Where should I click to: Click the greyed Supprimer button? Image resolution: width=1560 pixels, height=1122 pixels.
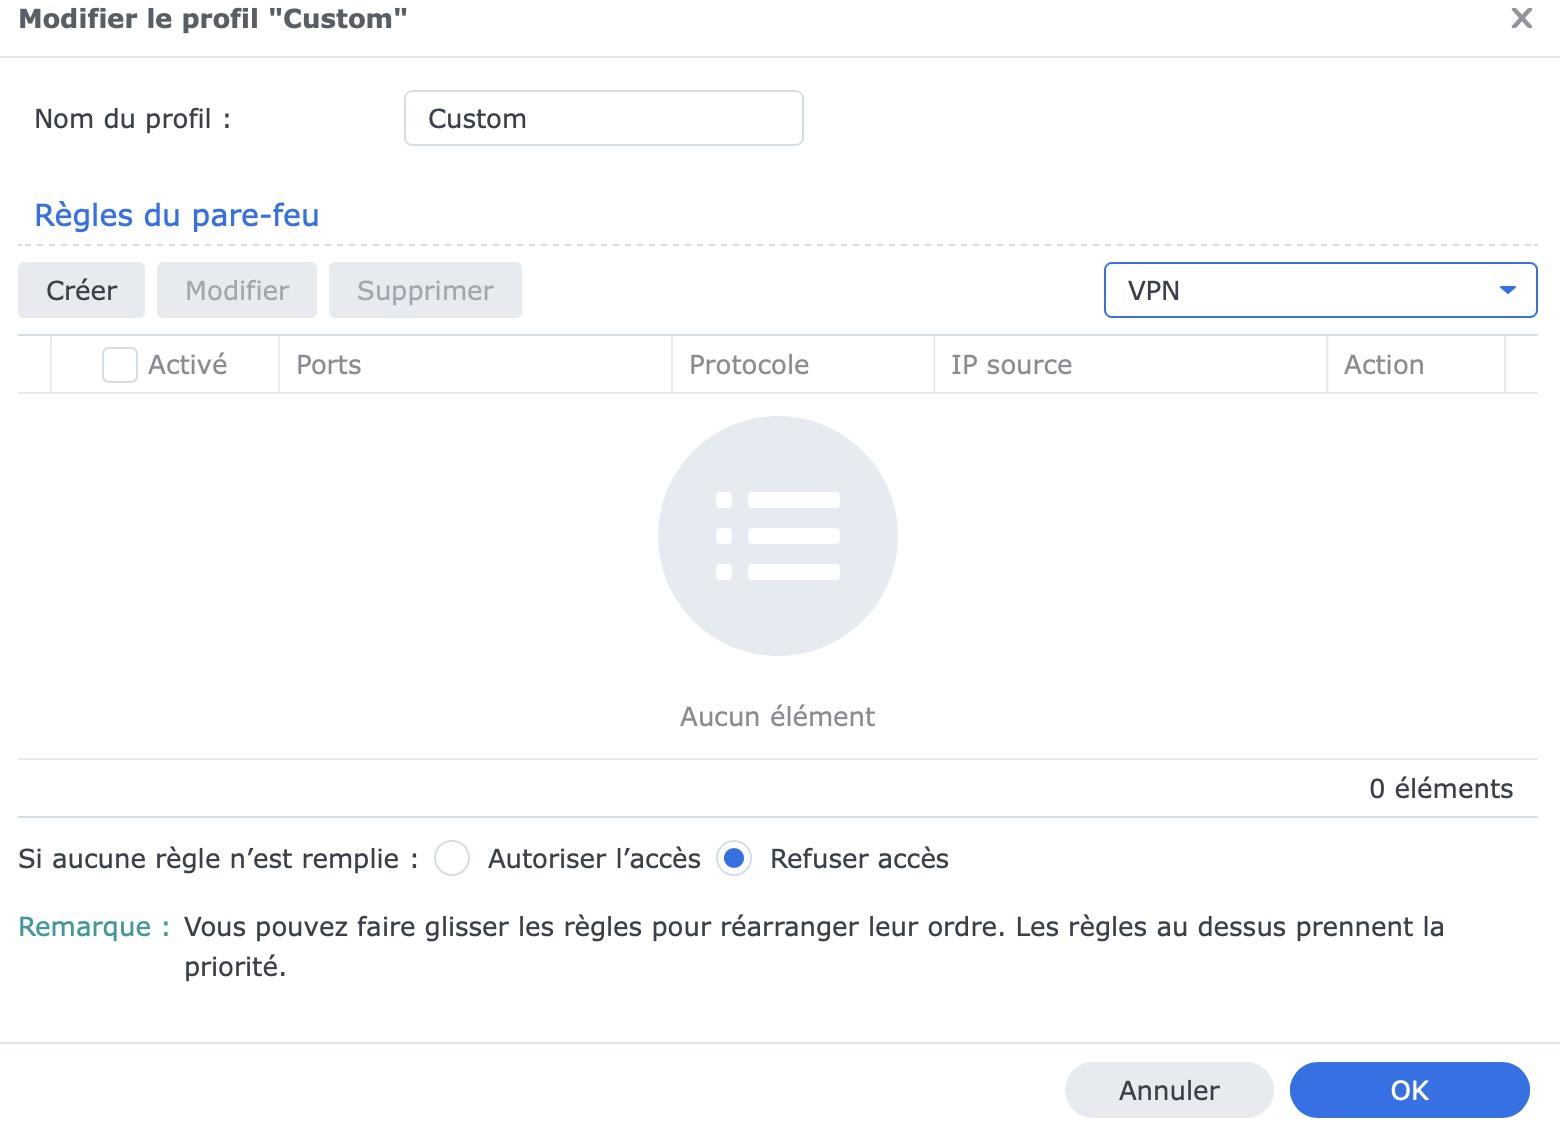[x=425, y=291]
